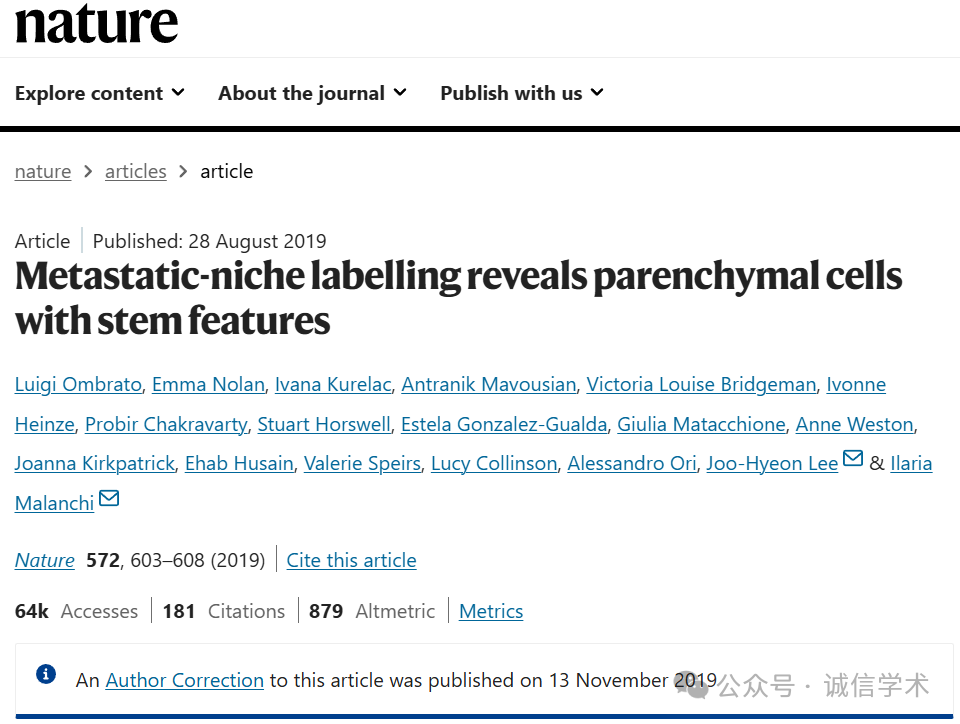Screen dimensions: 960x724
Task: Expand the Explore content menu
Action: tap(100, 93)
